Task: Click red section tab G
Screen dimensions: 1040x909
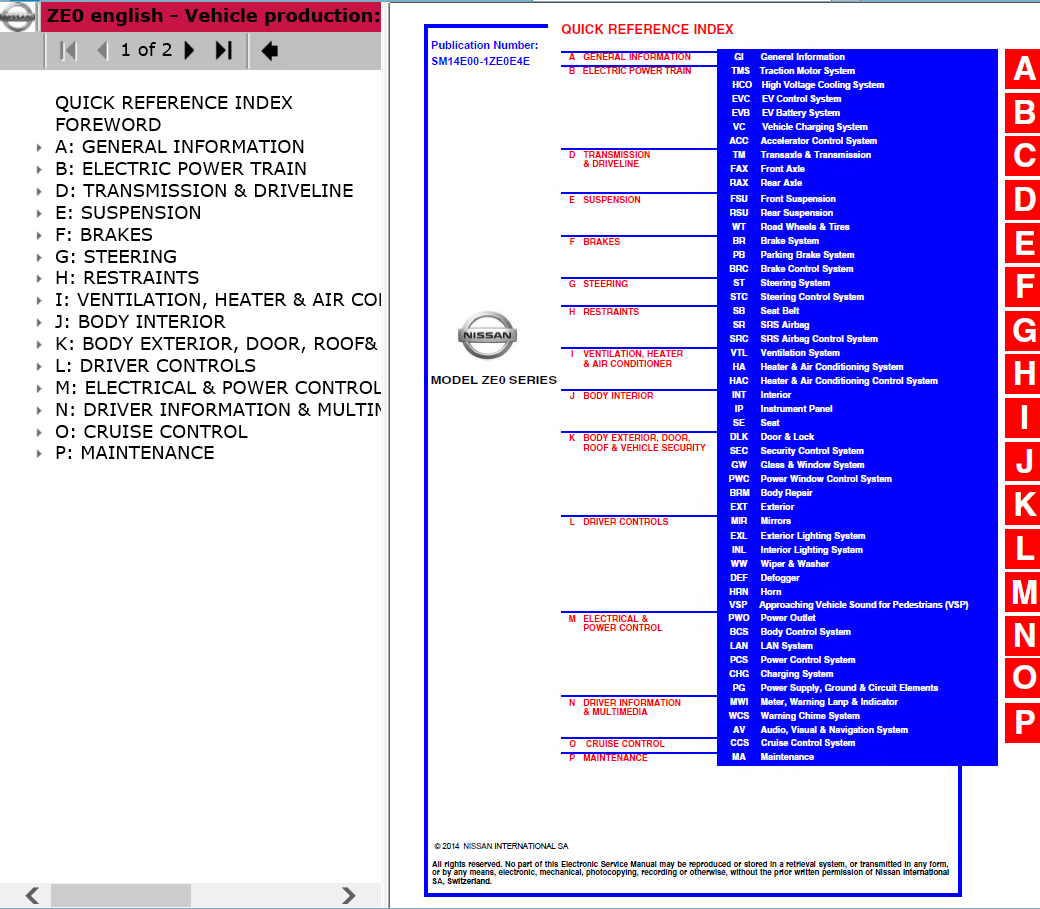Action: (x=1023, y=330)
